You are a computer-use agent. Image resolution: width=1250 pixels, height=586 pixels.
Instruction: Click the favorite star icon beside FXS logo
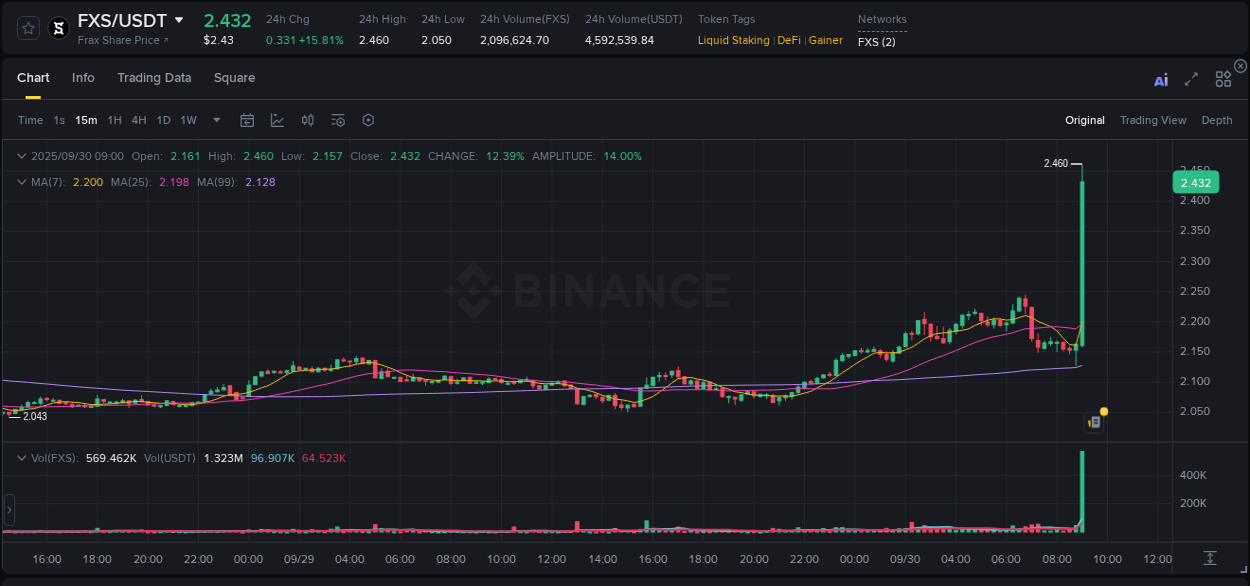point(27,28)
